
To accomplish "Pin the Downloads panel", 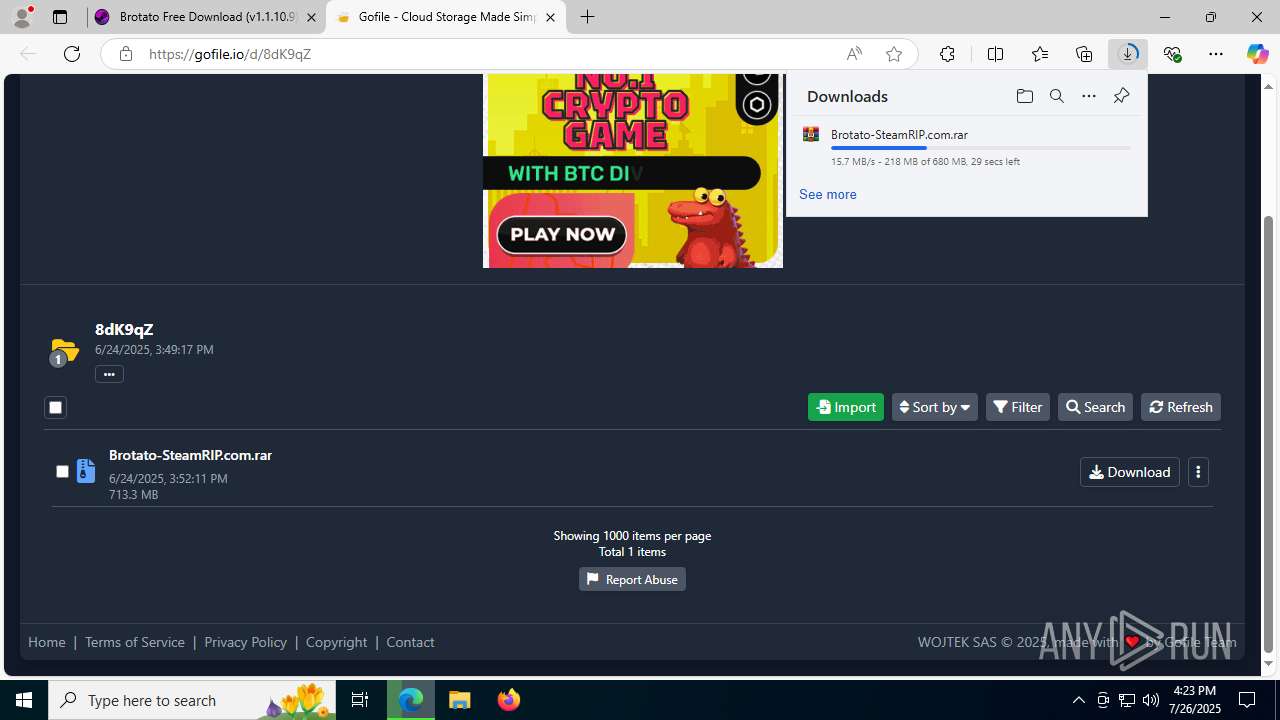I will click(x=1121, y=96).
